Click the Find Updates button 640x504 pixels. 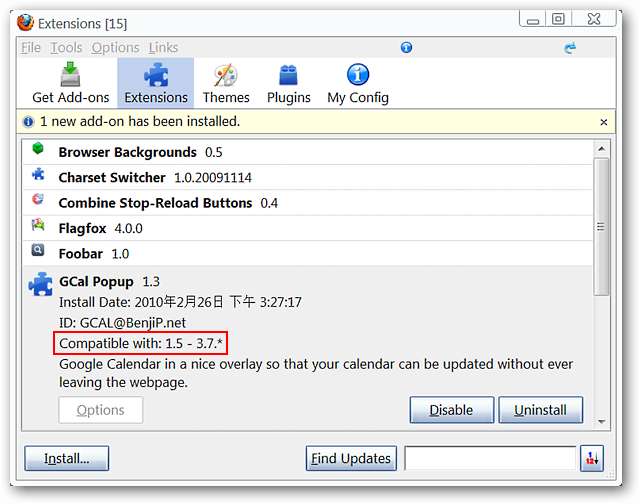click(x=351, y=458)
